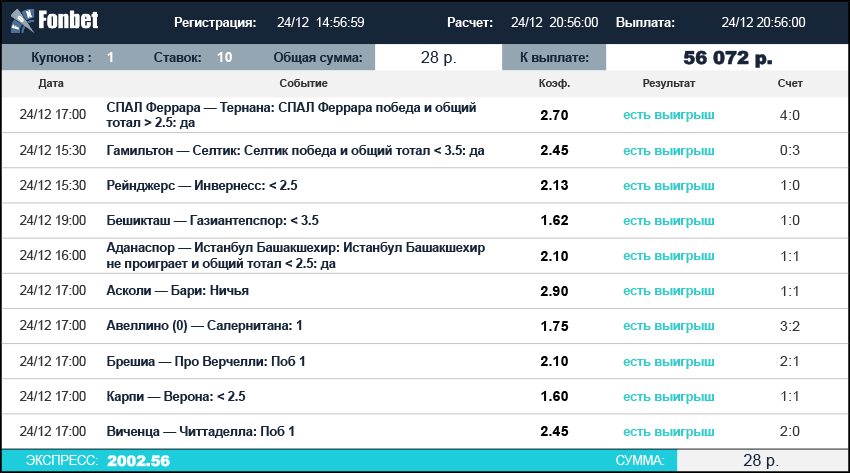Click the Коэф. column header
This screenshot has height=473, width=850.
(x=554, y=83)
